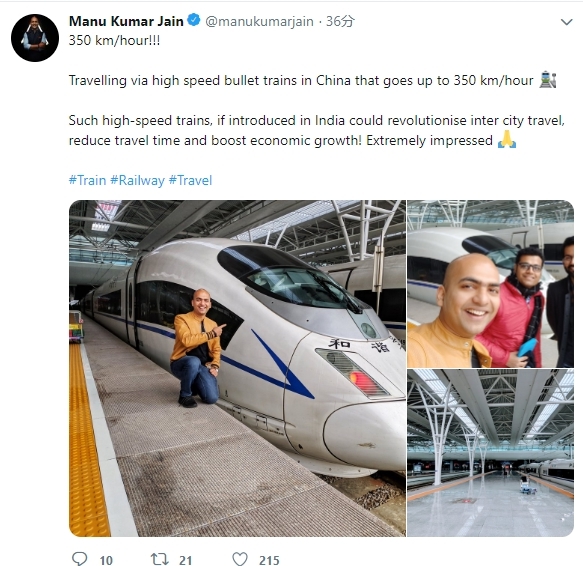Click the blue verified badge
Image resolution: width=583 pixels, height=566 pixels.
click(194, 20)
